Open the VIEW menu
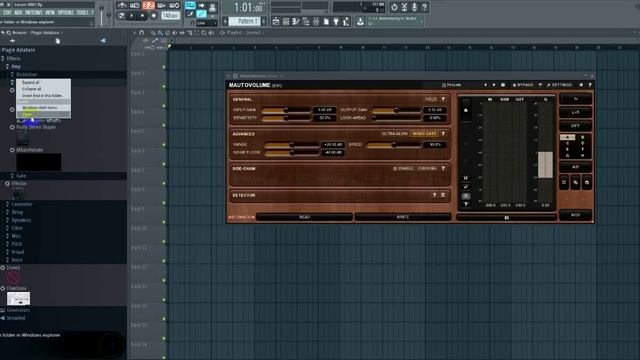This screenshot has width=640, height=360. [50, 13]
